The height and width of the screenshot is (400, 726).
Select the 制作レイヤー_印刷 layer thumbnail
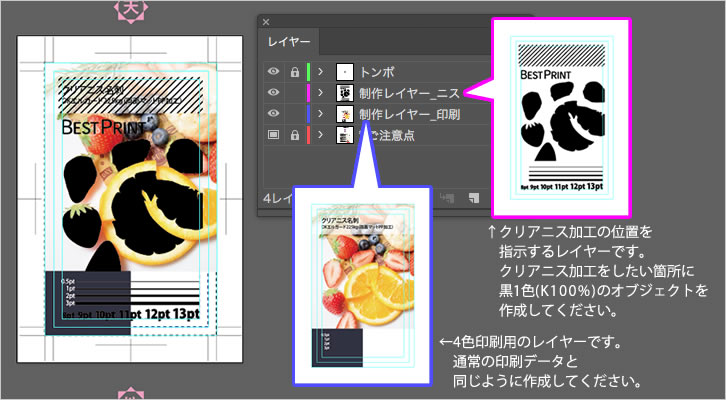(x=344, y=113)
